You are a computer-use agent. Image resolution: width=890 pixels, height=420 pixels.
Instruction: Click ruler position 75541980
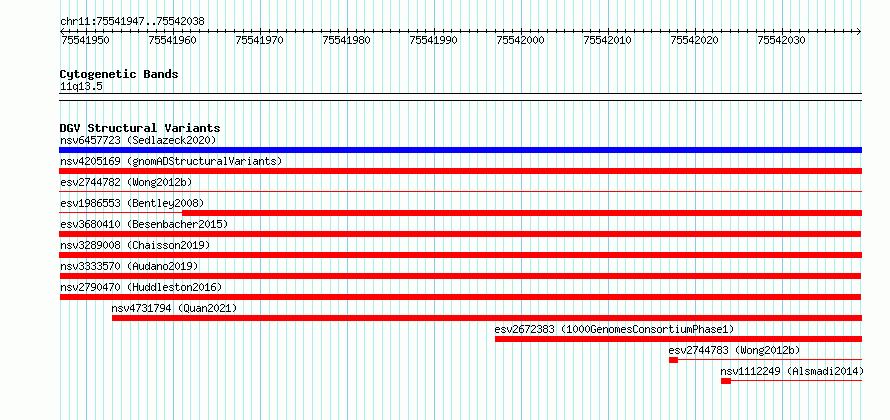[346, 40]
